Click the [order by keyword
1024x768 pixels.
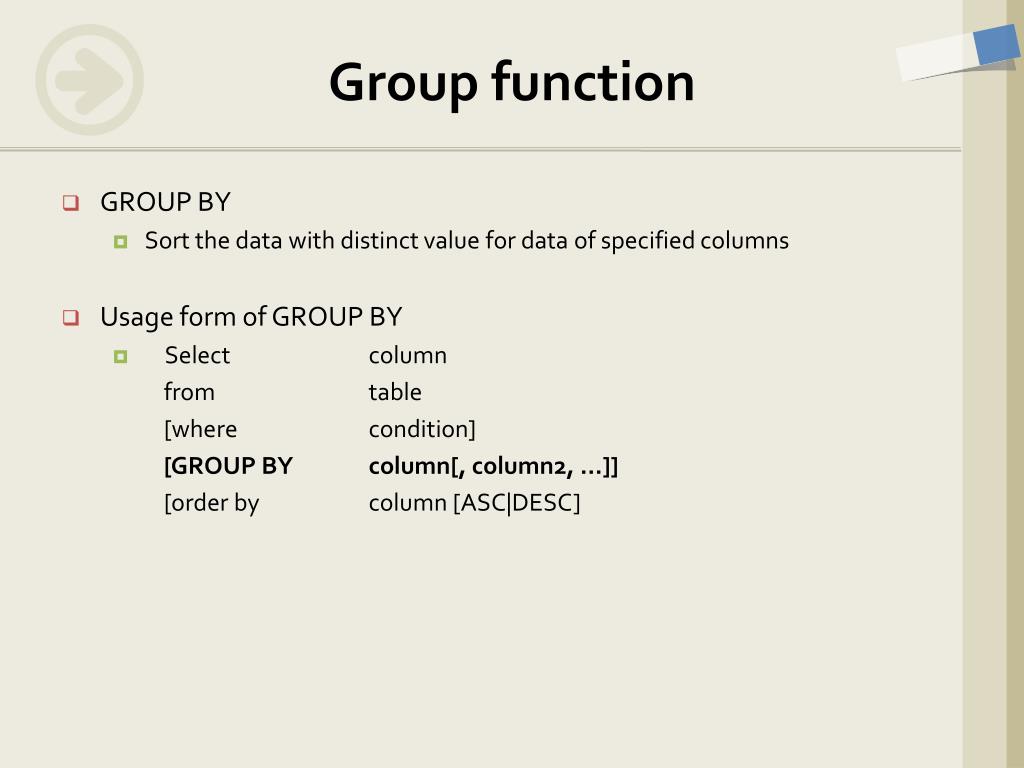pyautogui.click(x=212, y=503)
